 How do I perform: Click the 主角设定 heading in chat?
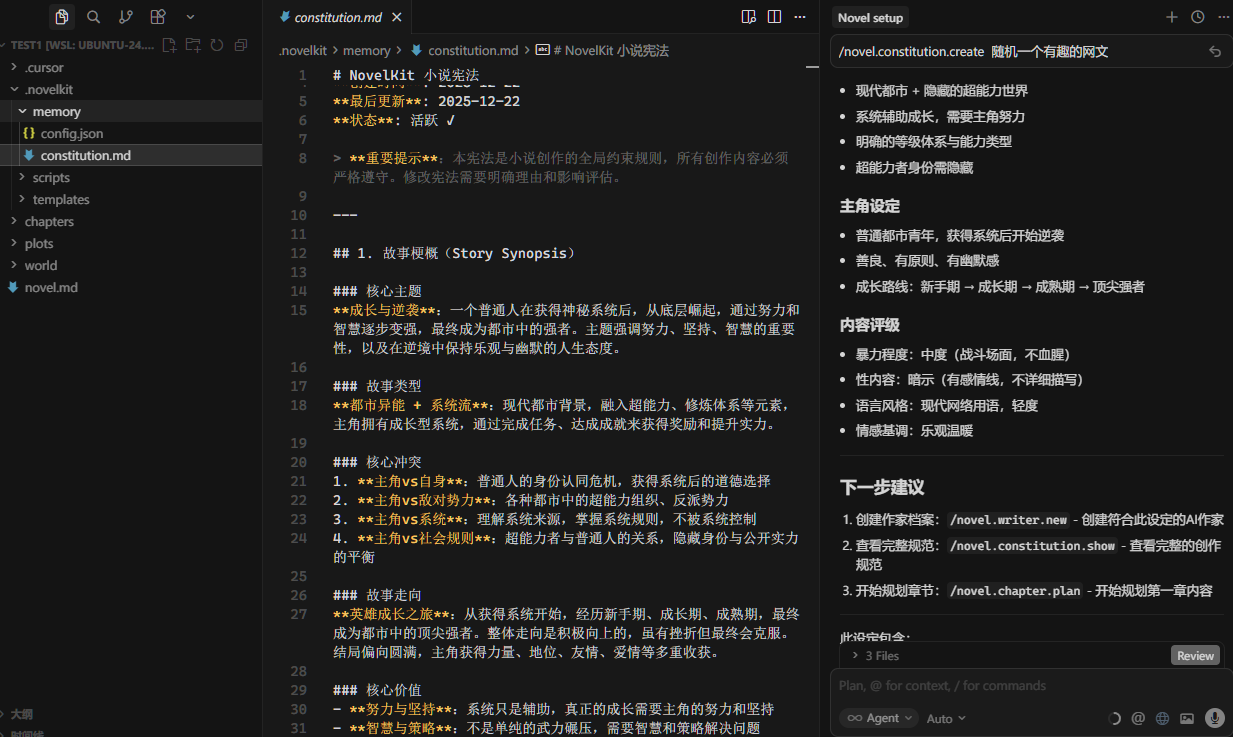(870, 206)
